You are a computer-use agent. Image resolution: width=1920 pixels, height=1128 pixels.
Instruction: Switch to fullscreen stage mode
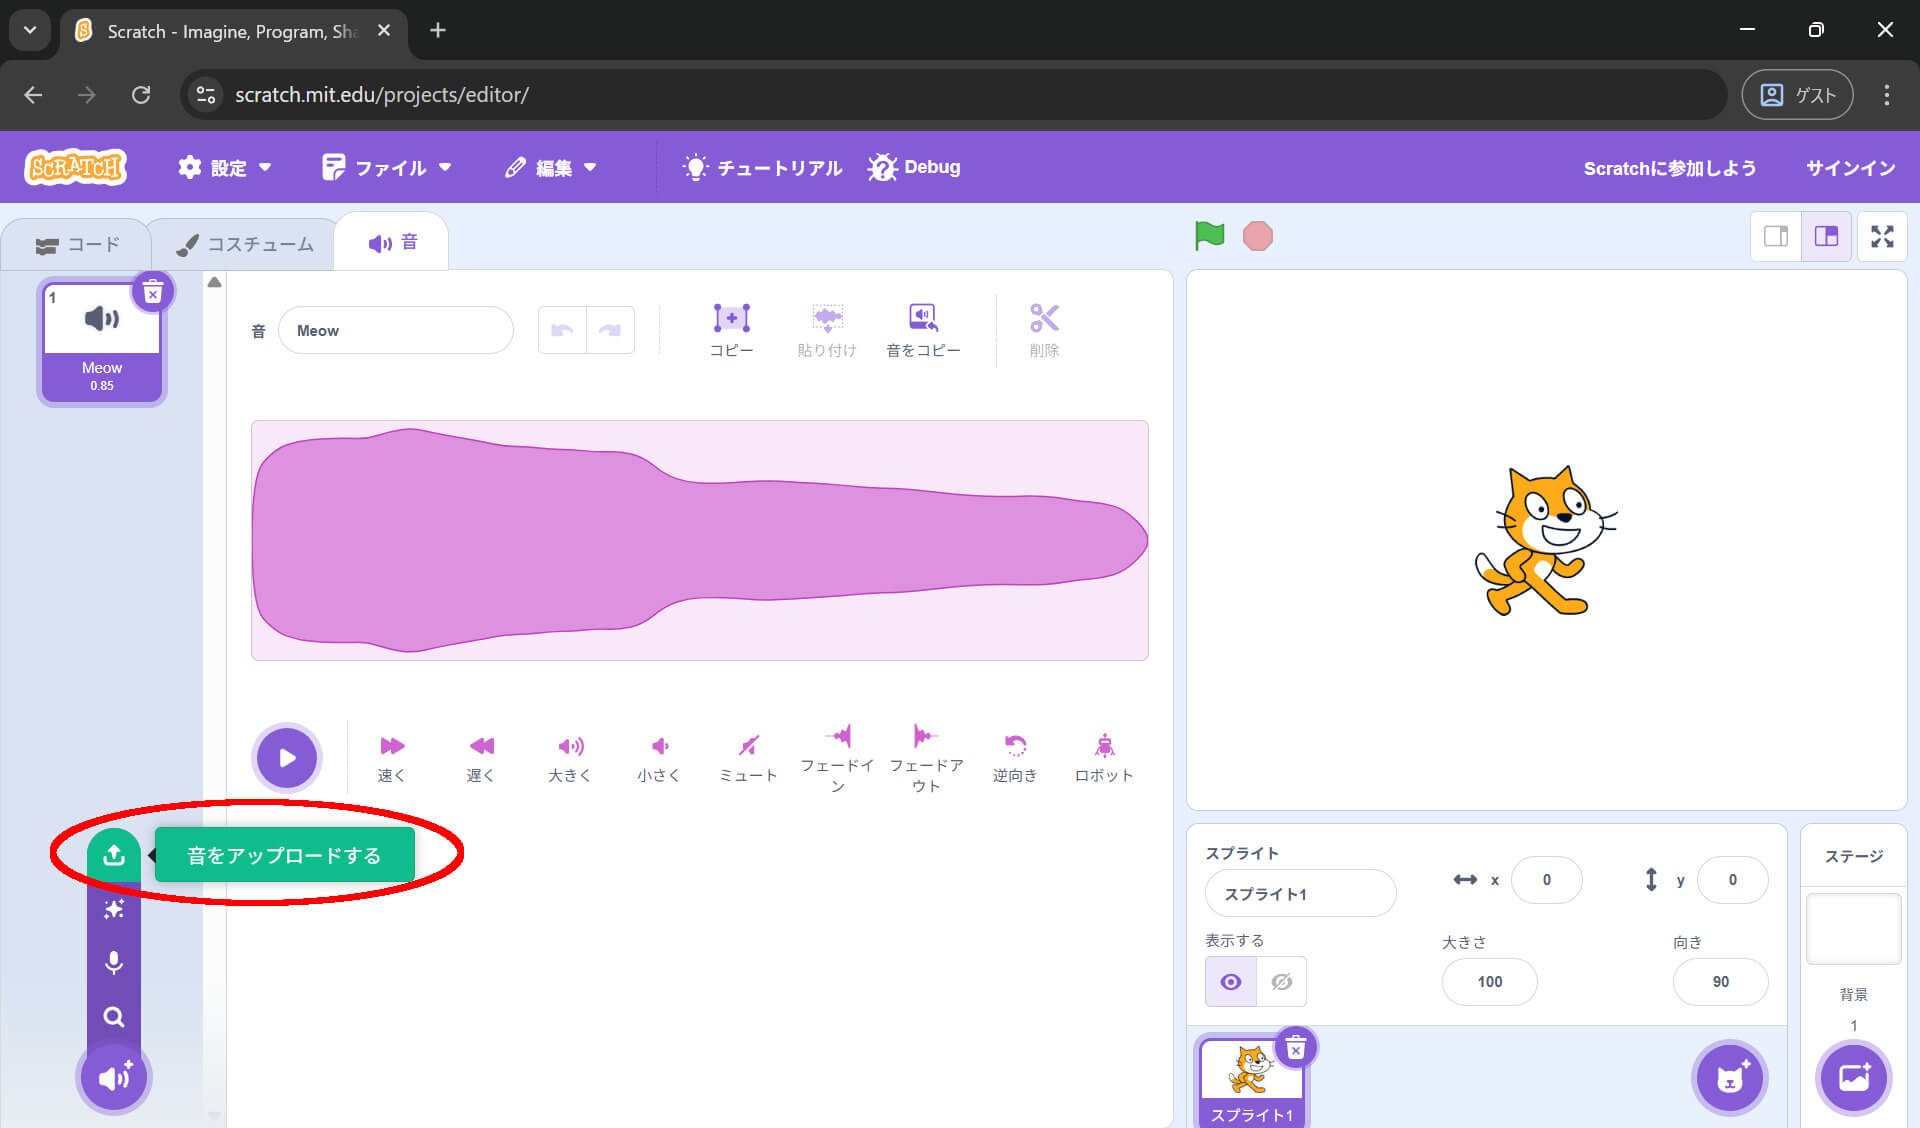pyautogui.click(x=1883, y=236)
